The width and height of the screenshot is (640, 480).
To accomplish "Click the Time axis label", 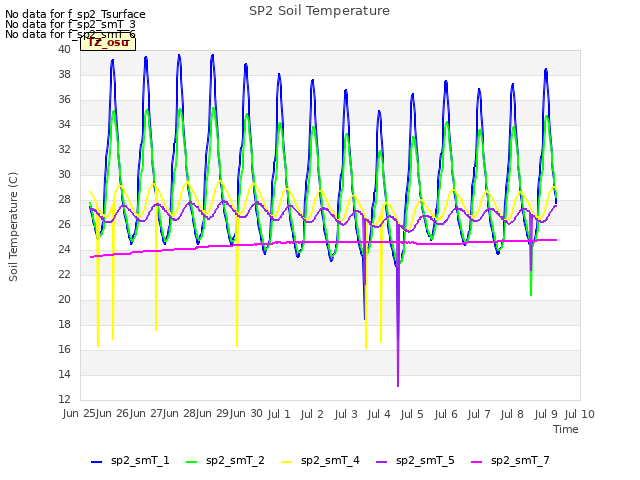I will (566, 429).
